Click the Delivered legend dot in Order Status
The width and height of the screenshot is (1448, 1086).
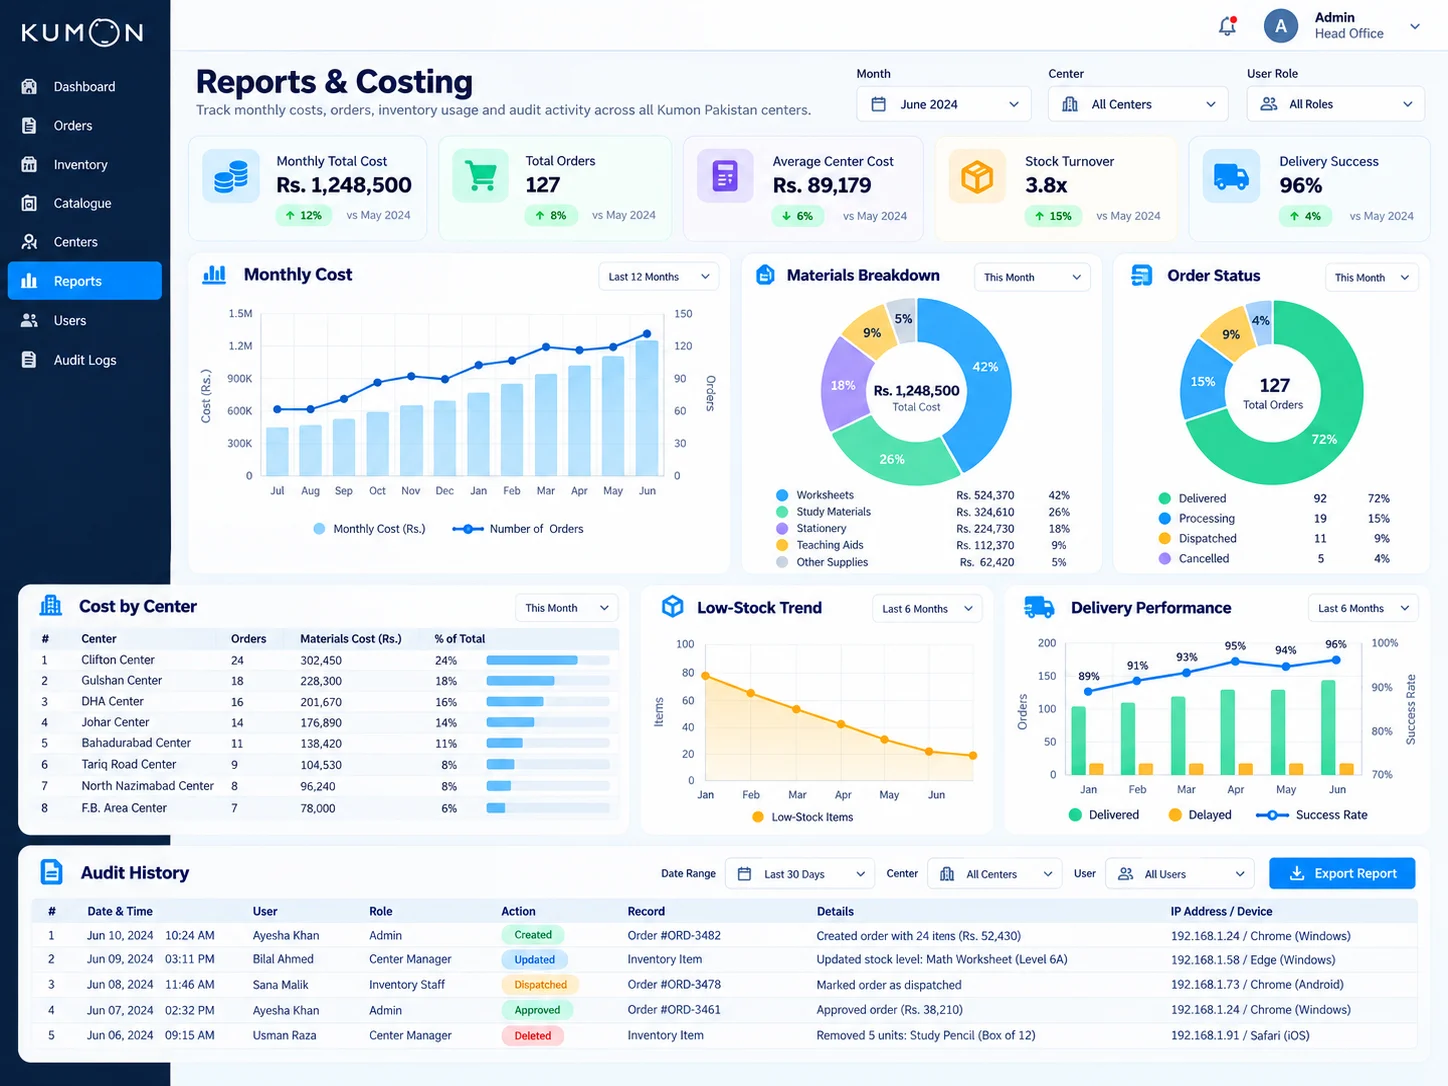click(x=1165, y=498)
